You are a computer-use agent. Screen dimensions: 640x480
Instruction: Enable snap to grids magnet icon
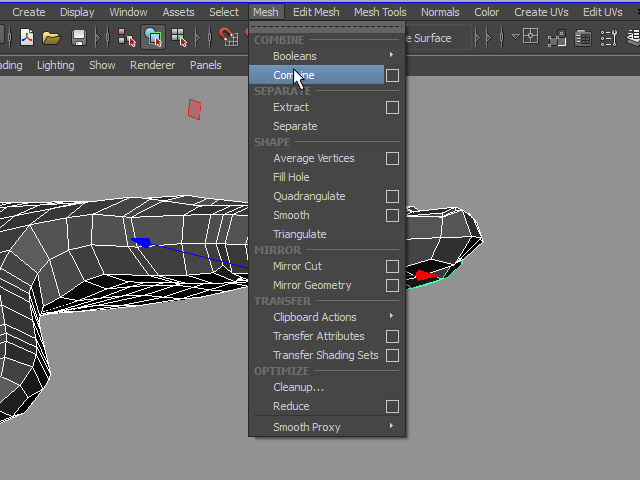(229, 37)
